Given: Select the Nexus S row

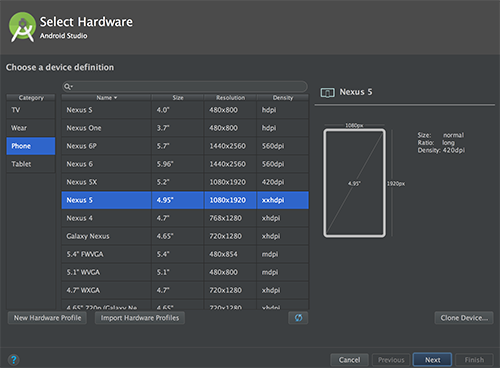Looking at the screenshot, I should (185, 110).
